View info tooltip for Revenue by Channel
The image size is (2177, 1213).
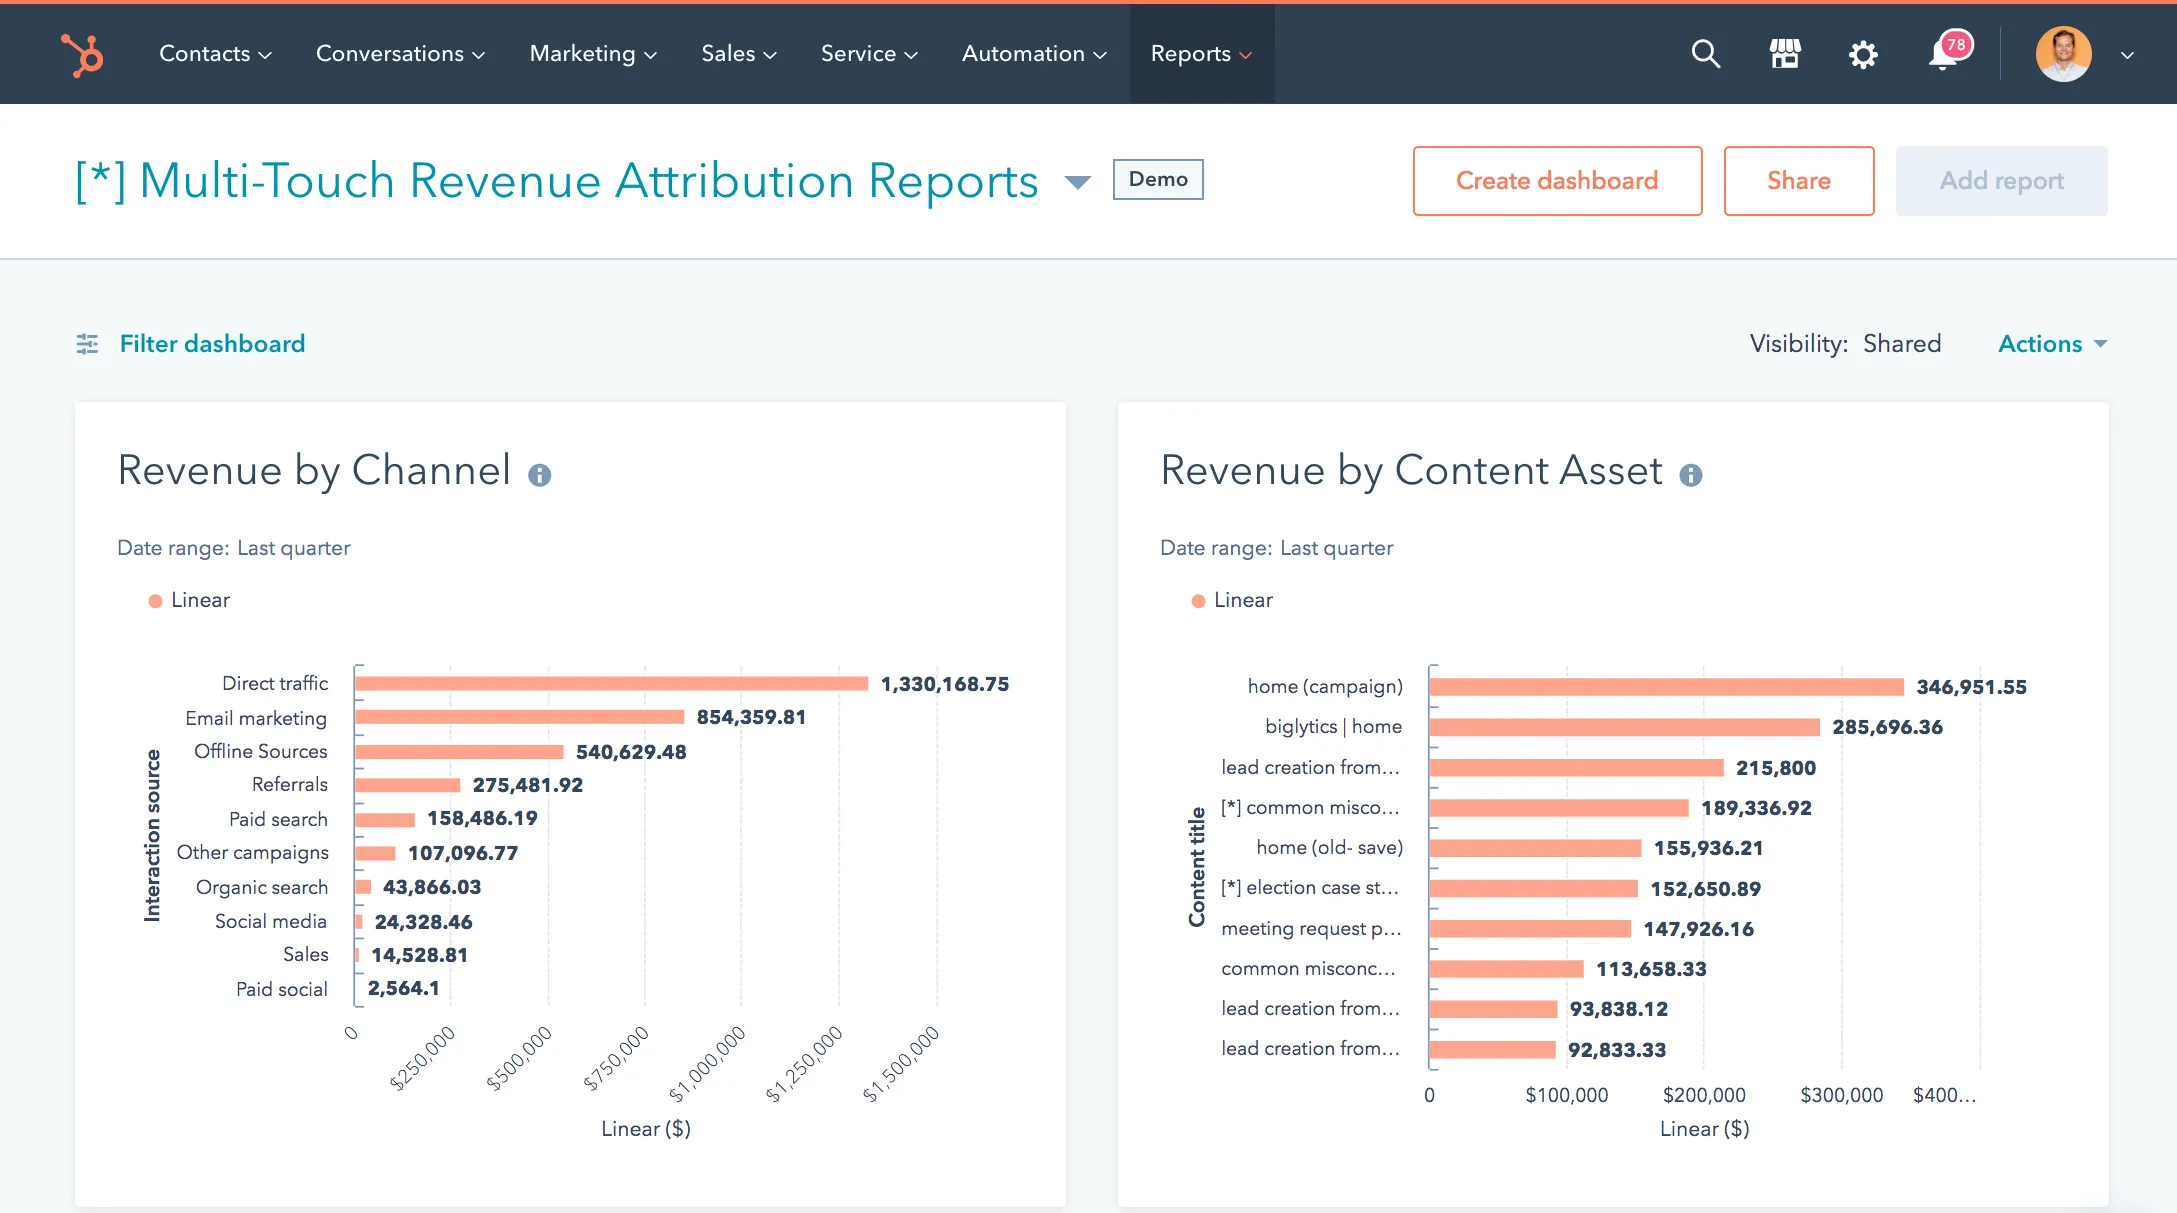pyautogui.click(x=542, y=476)
